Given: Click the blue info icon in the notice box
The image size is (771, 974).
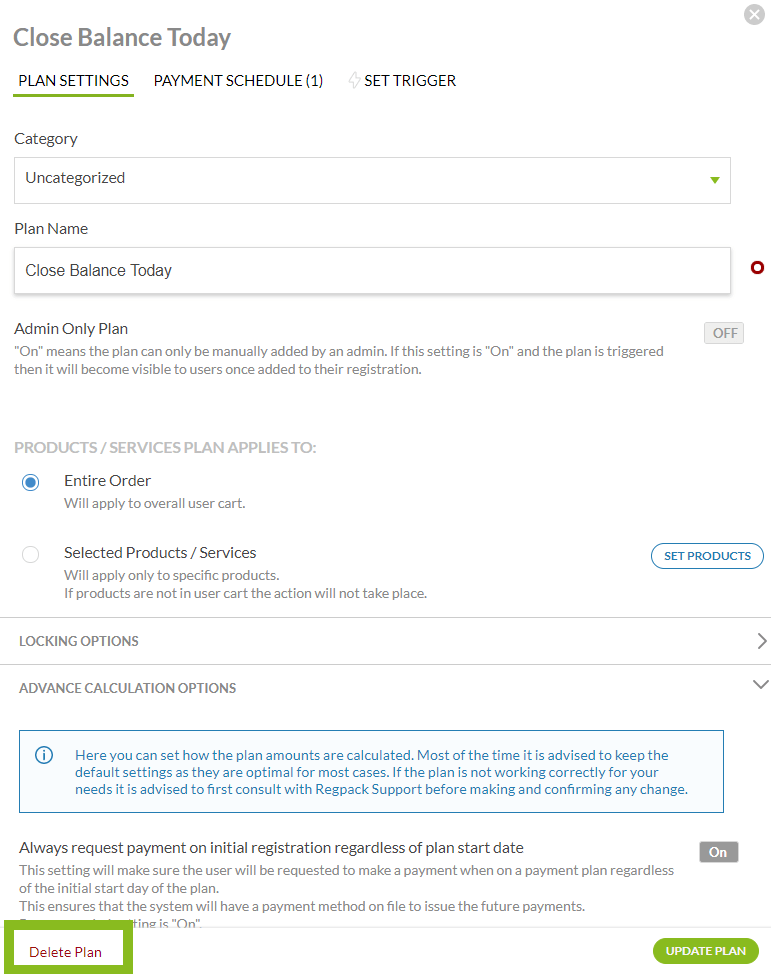Looking at the screenshot, I should 44,755.
